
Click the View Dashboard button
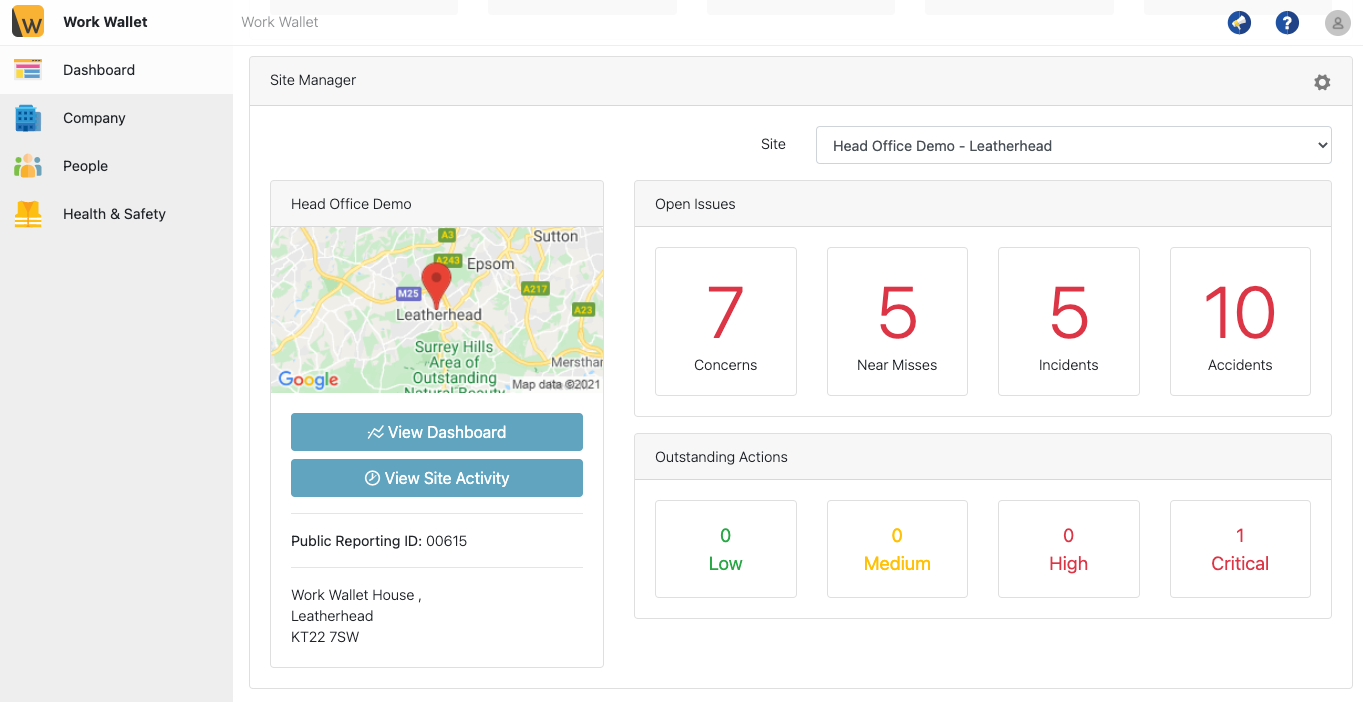click(437, 432)
